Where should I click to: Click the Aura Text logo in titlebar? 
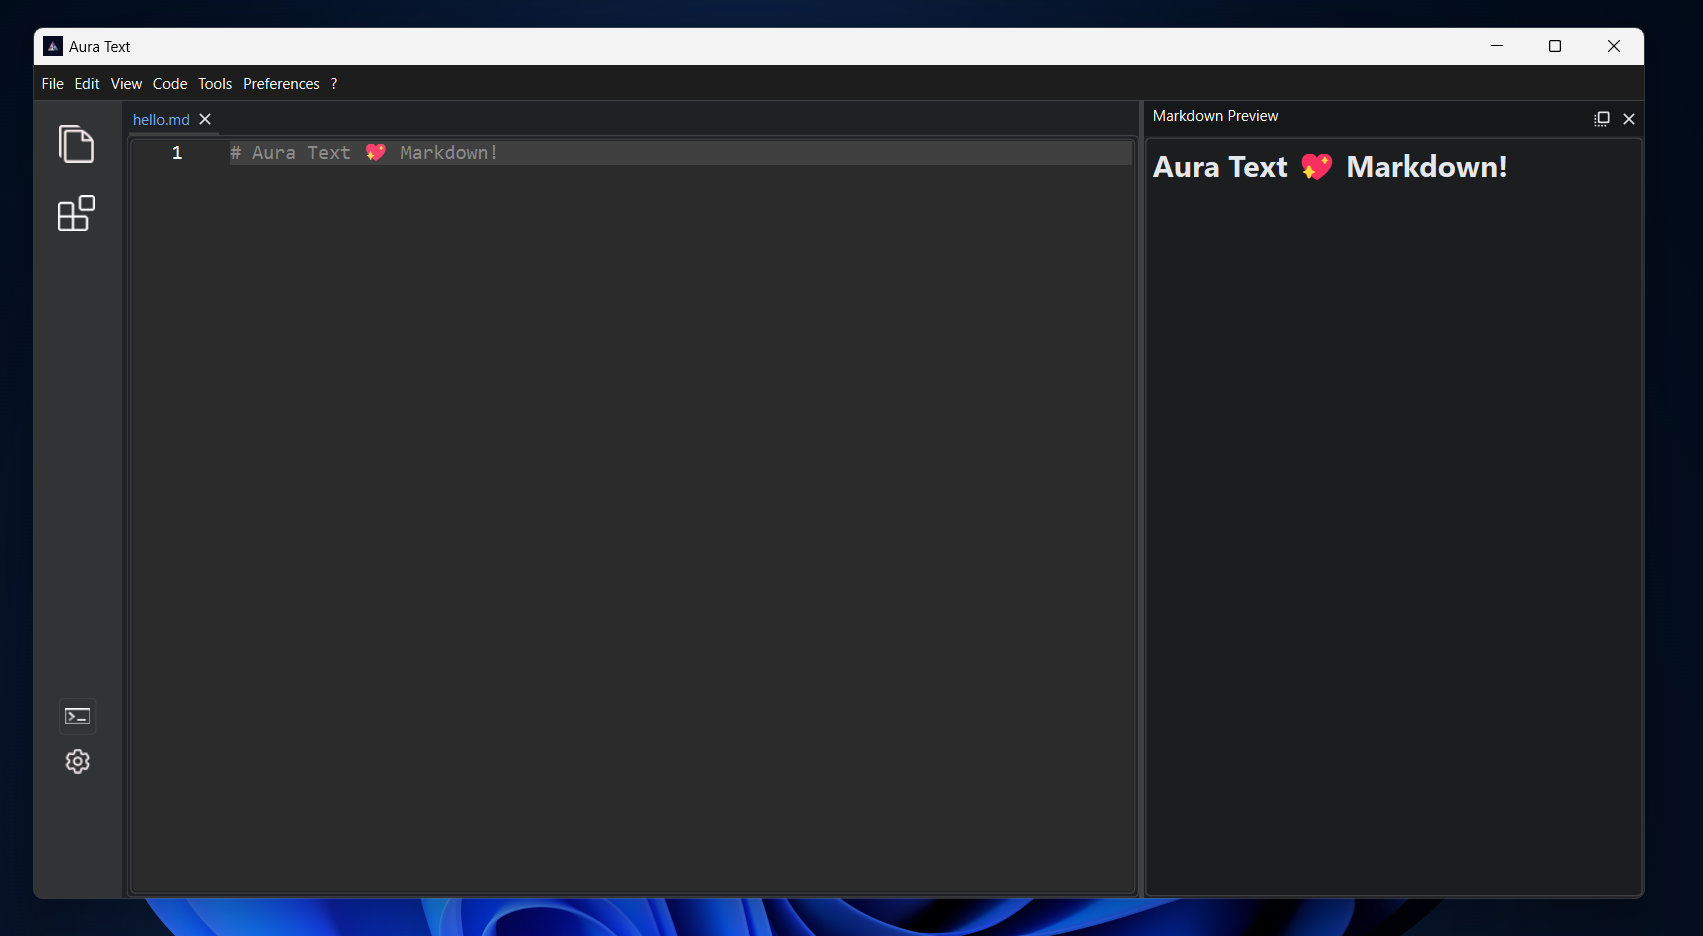point(51,46)
